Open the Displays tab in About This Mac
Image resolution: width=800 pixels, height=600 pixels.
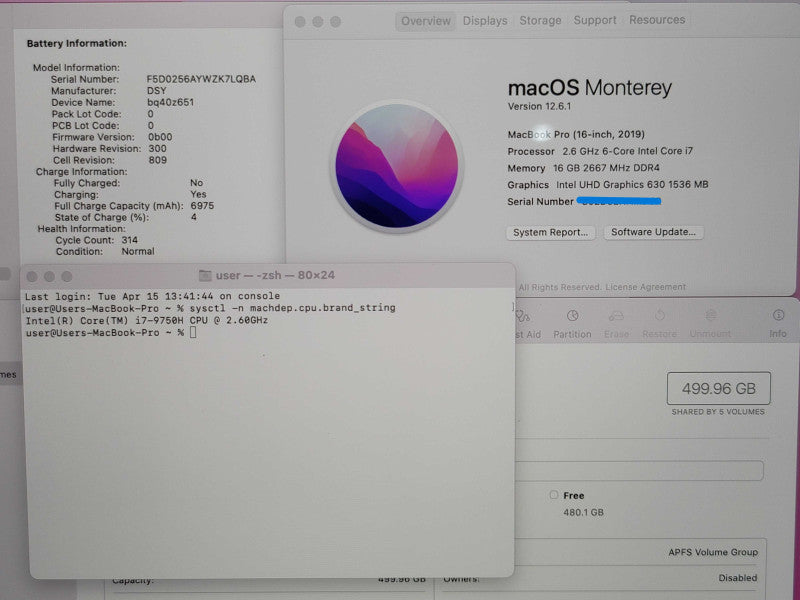coord(485,21)
